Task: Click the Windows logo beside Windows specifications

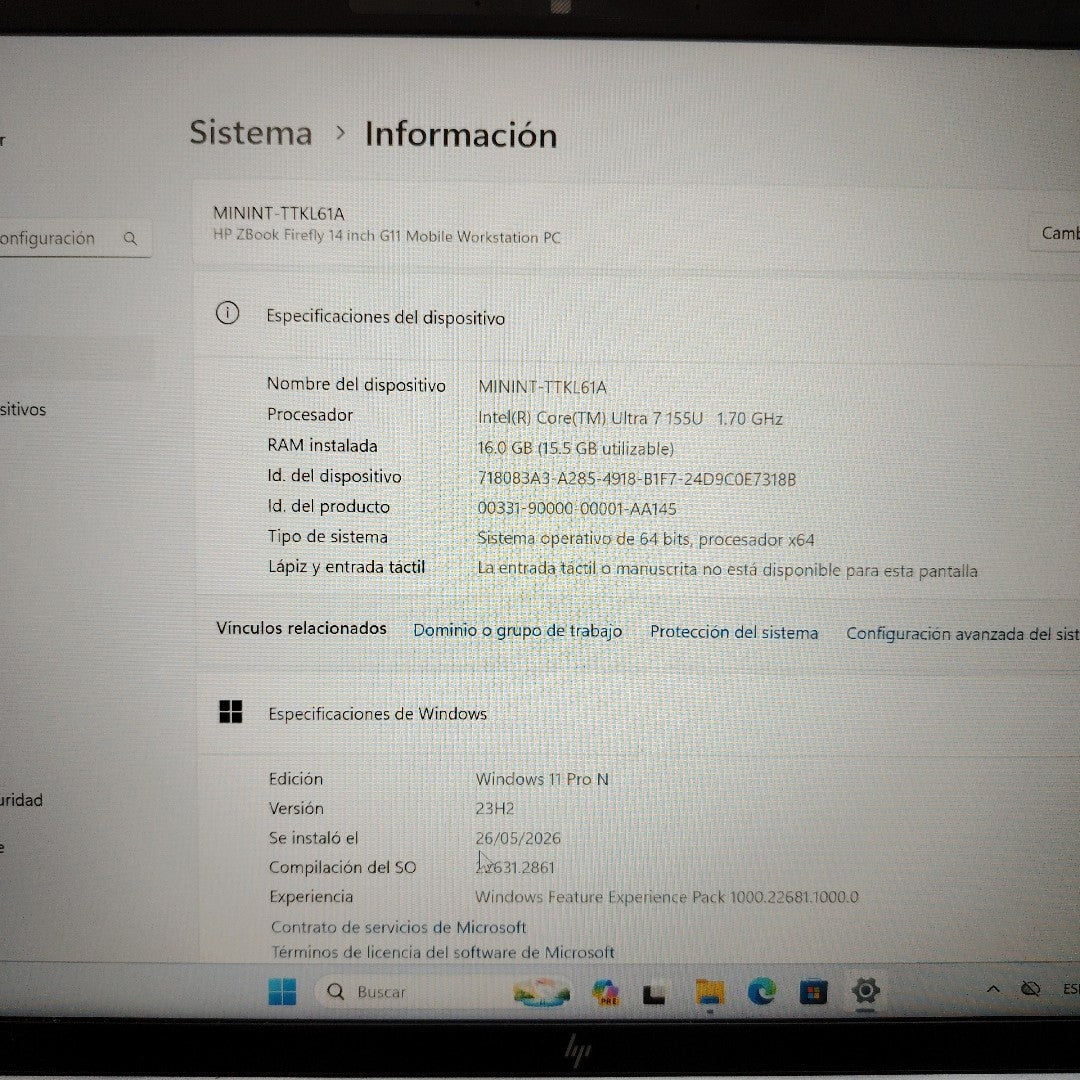Action: [x=231, y=712]
